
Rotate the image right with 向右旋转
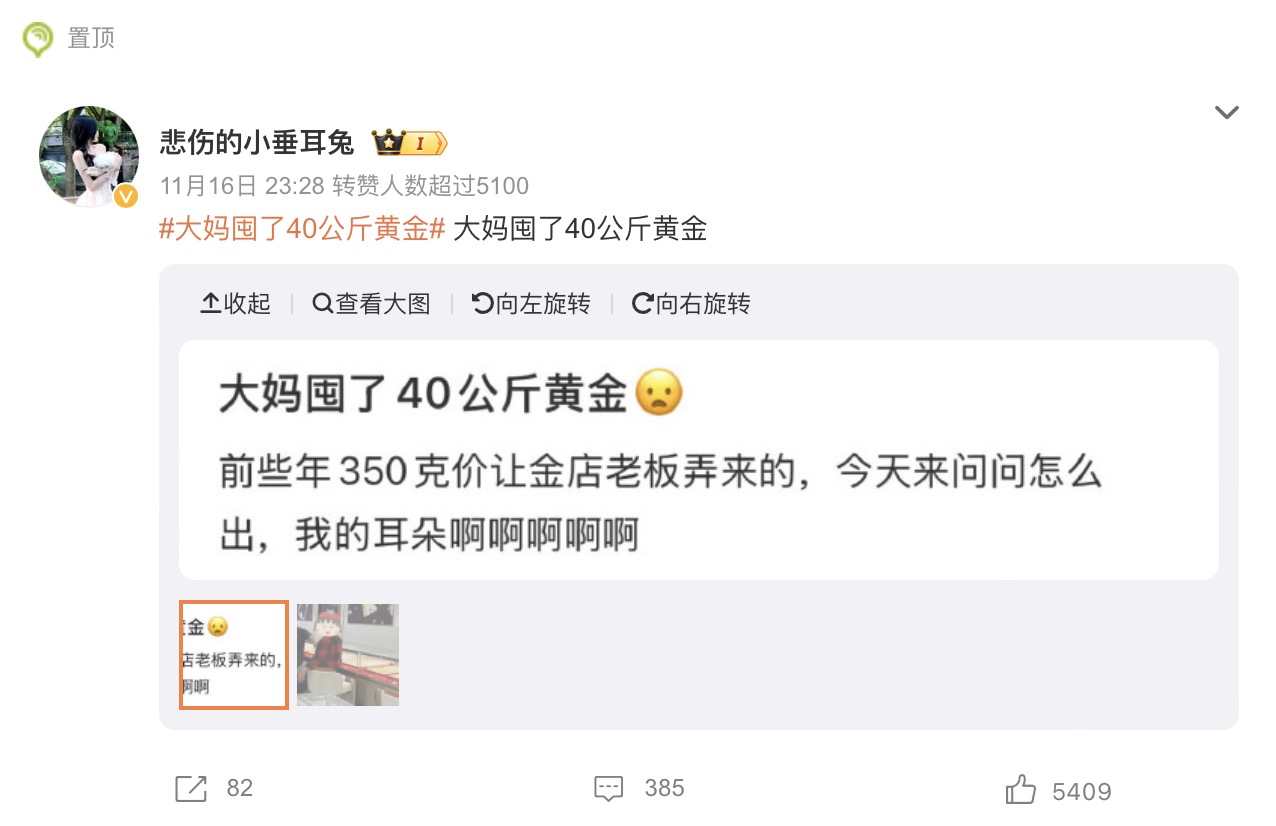click(x=691, y=304)
